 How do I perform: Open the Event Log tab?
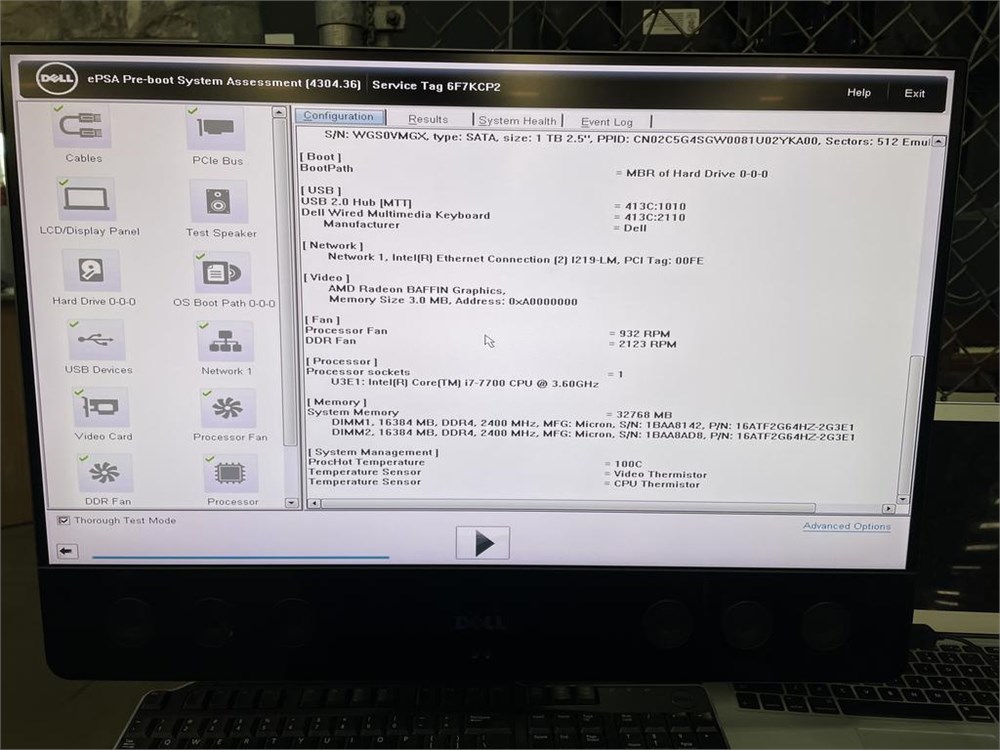(607, 122)
